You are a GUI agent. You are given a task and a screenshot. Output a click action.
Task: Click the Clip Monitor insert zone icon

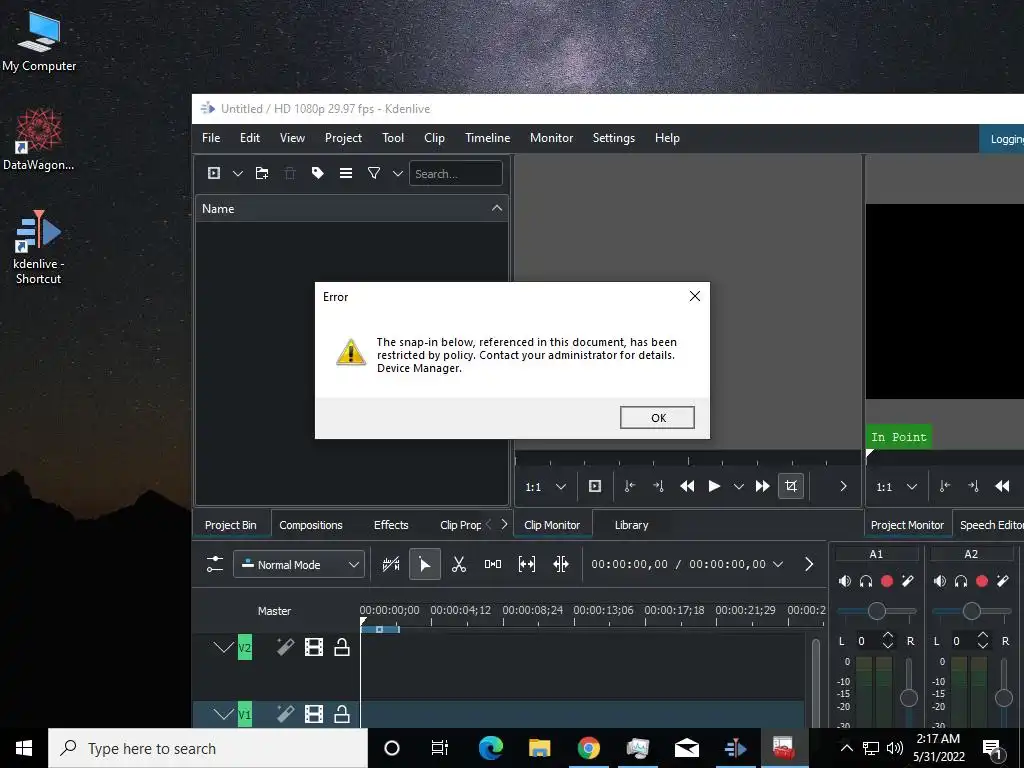594,487
